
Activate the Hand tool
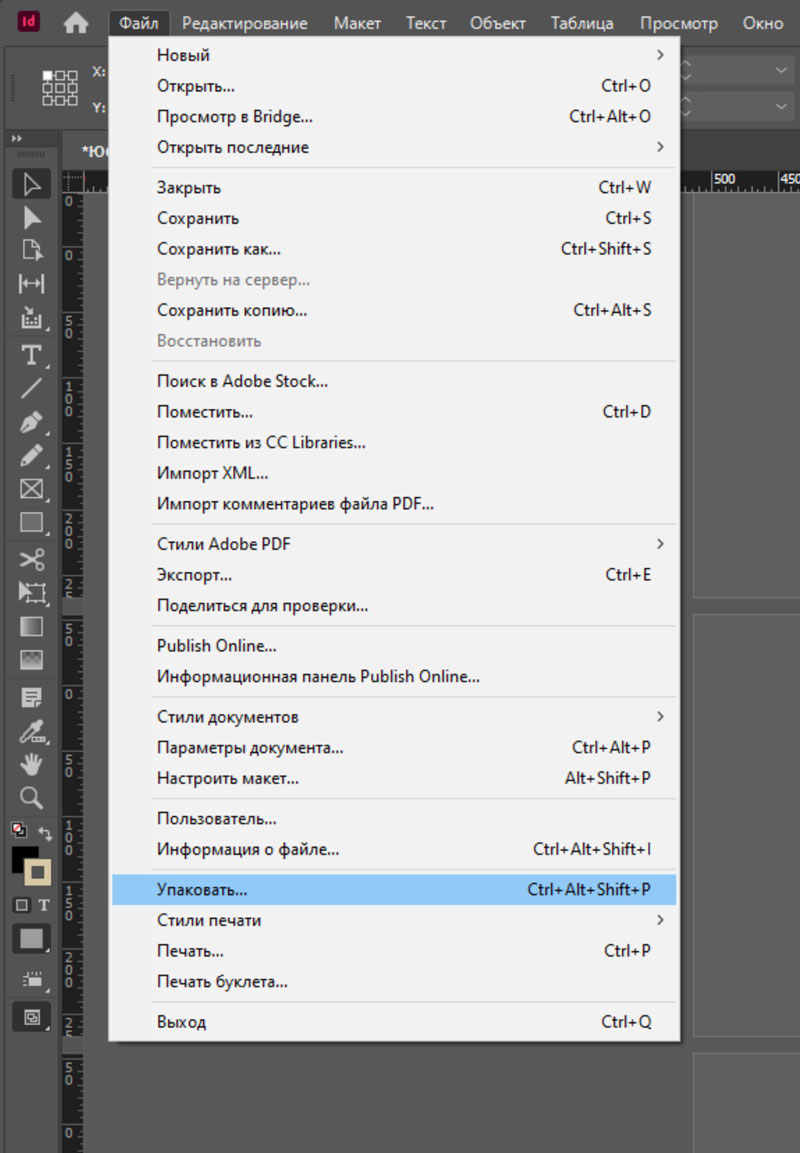[32, 765]
